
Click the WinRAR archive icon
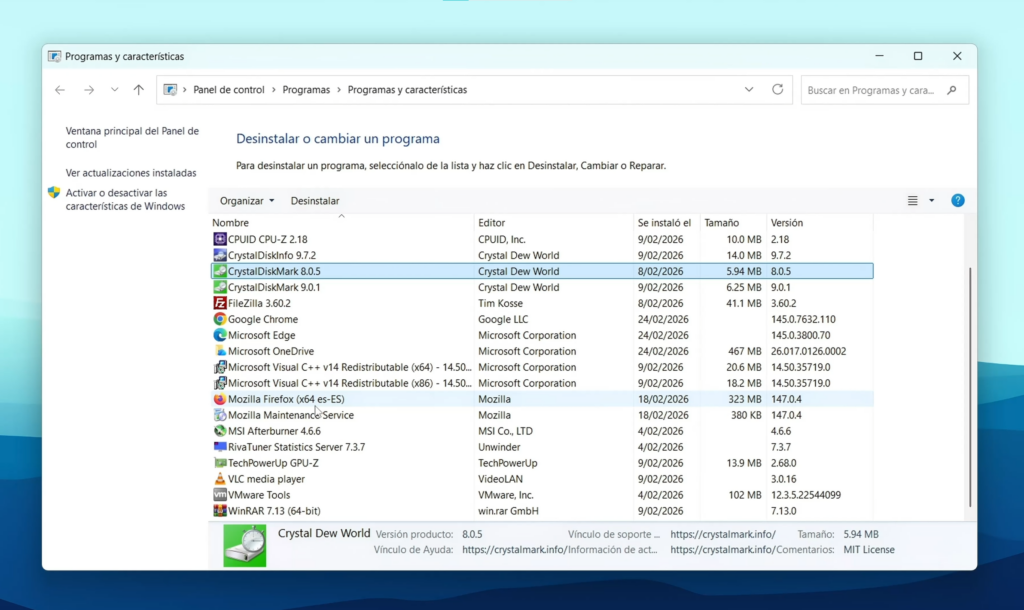pyautogui.click(x=219, y=511)
